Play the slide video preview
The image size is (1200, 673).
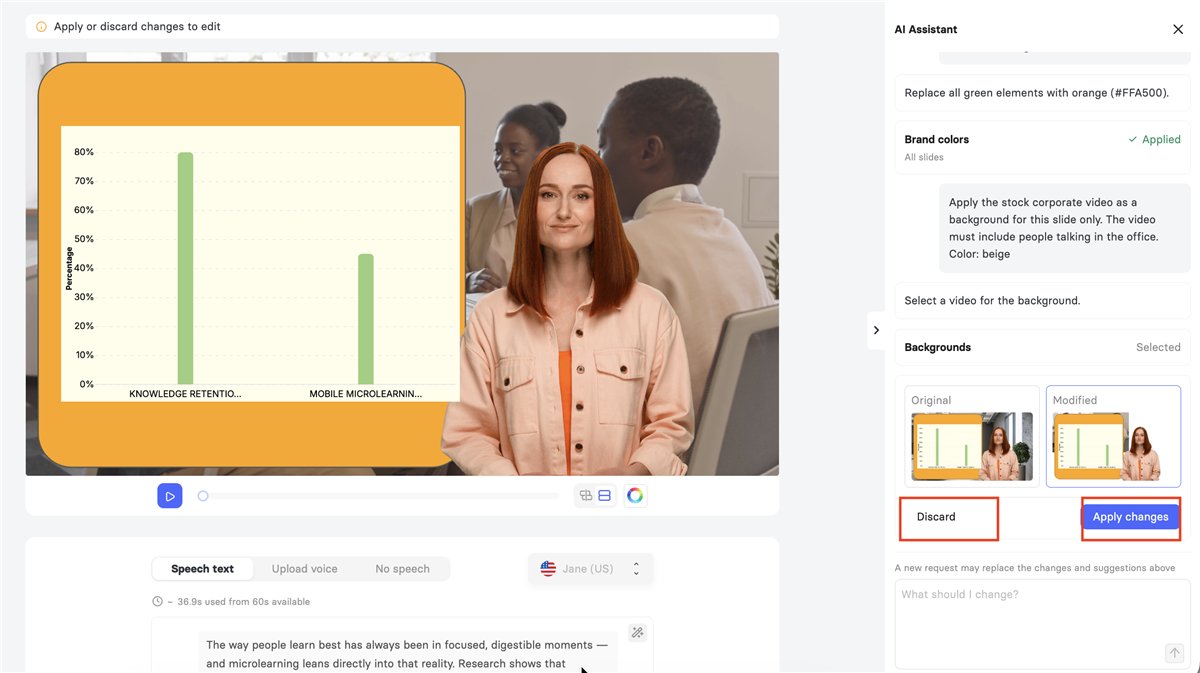point(170,495)
